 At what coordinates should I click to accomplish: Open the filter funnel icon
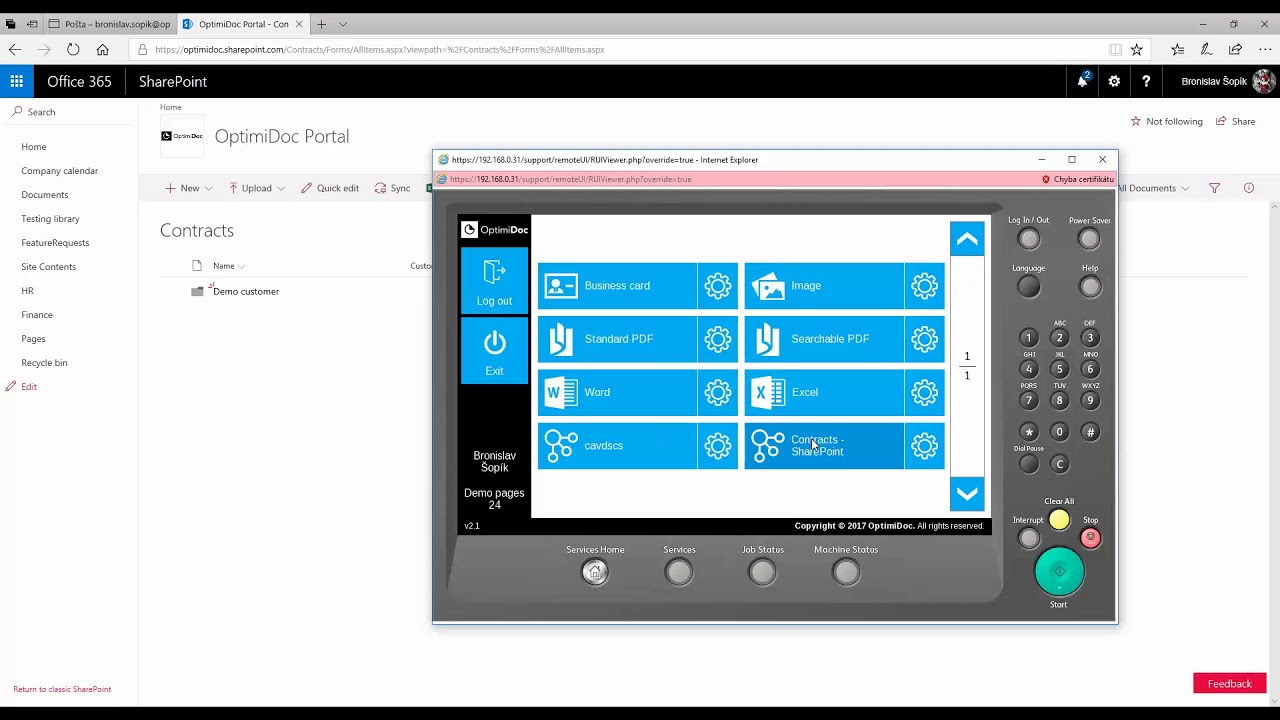point(1215,188)
